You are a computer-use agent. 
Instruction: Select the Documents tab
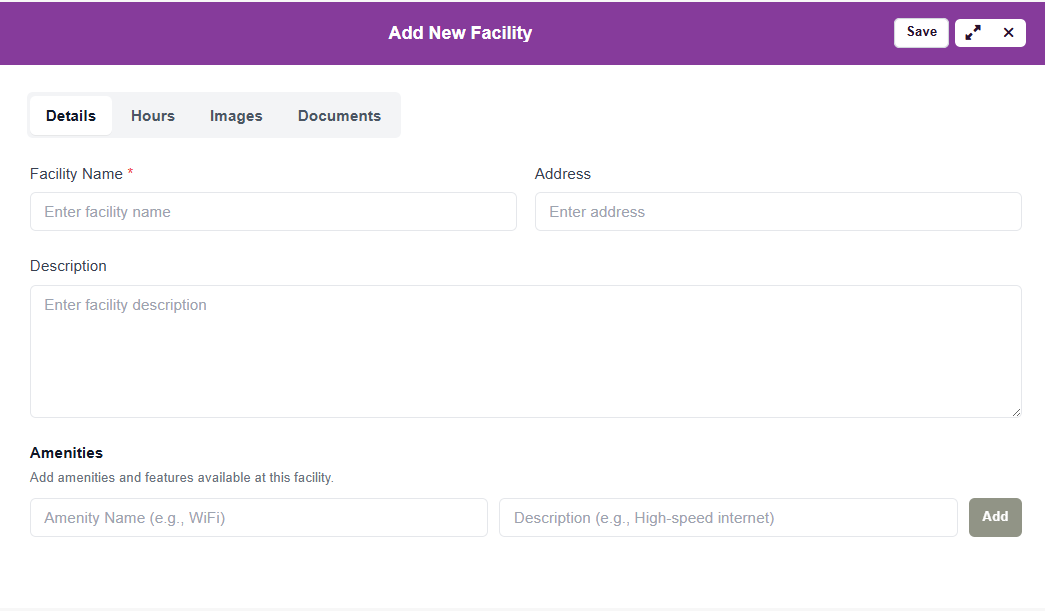339,116
